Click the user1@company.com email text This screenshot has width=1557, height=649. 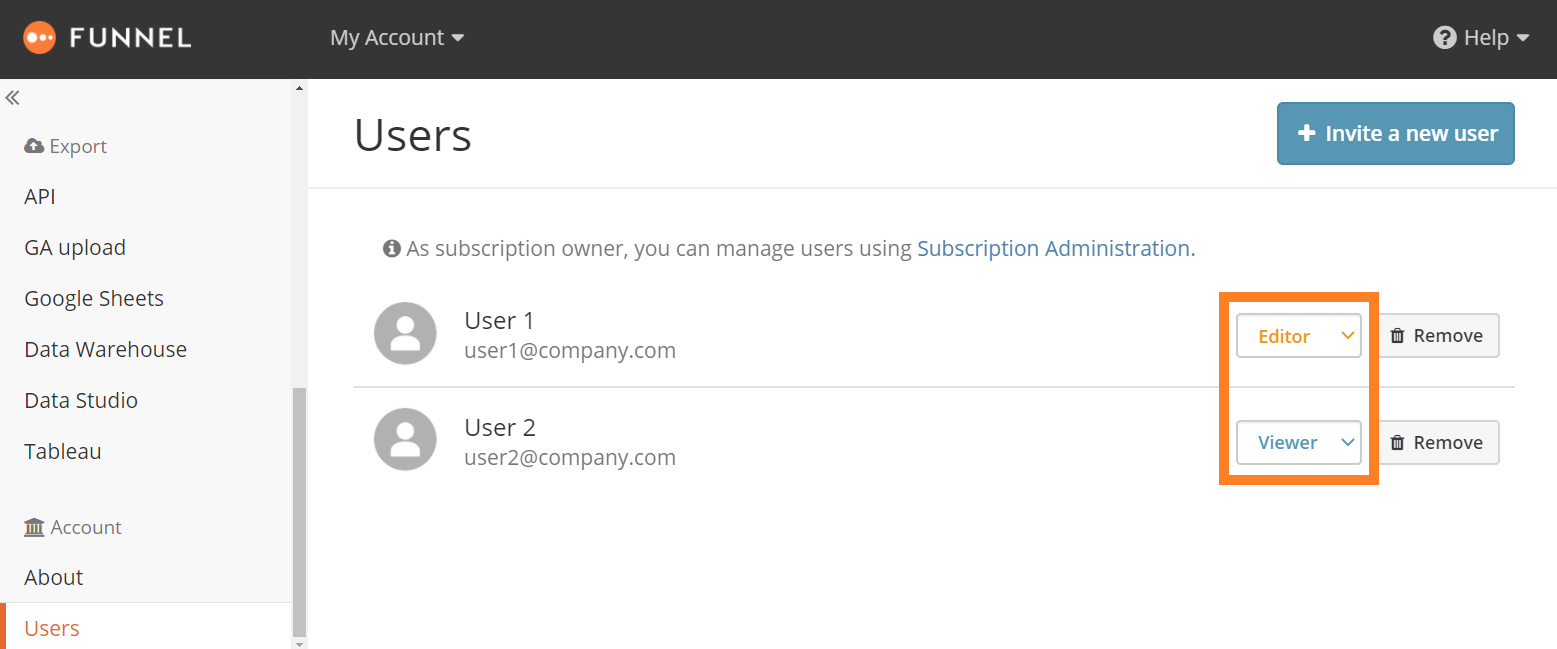point(570,351)
